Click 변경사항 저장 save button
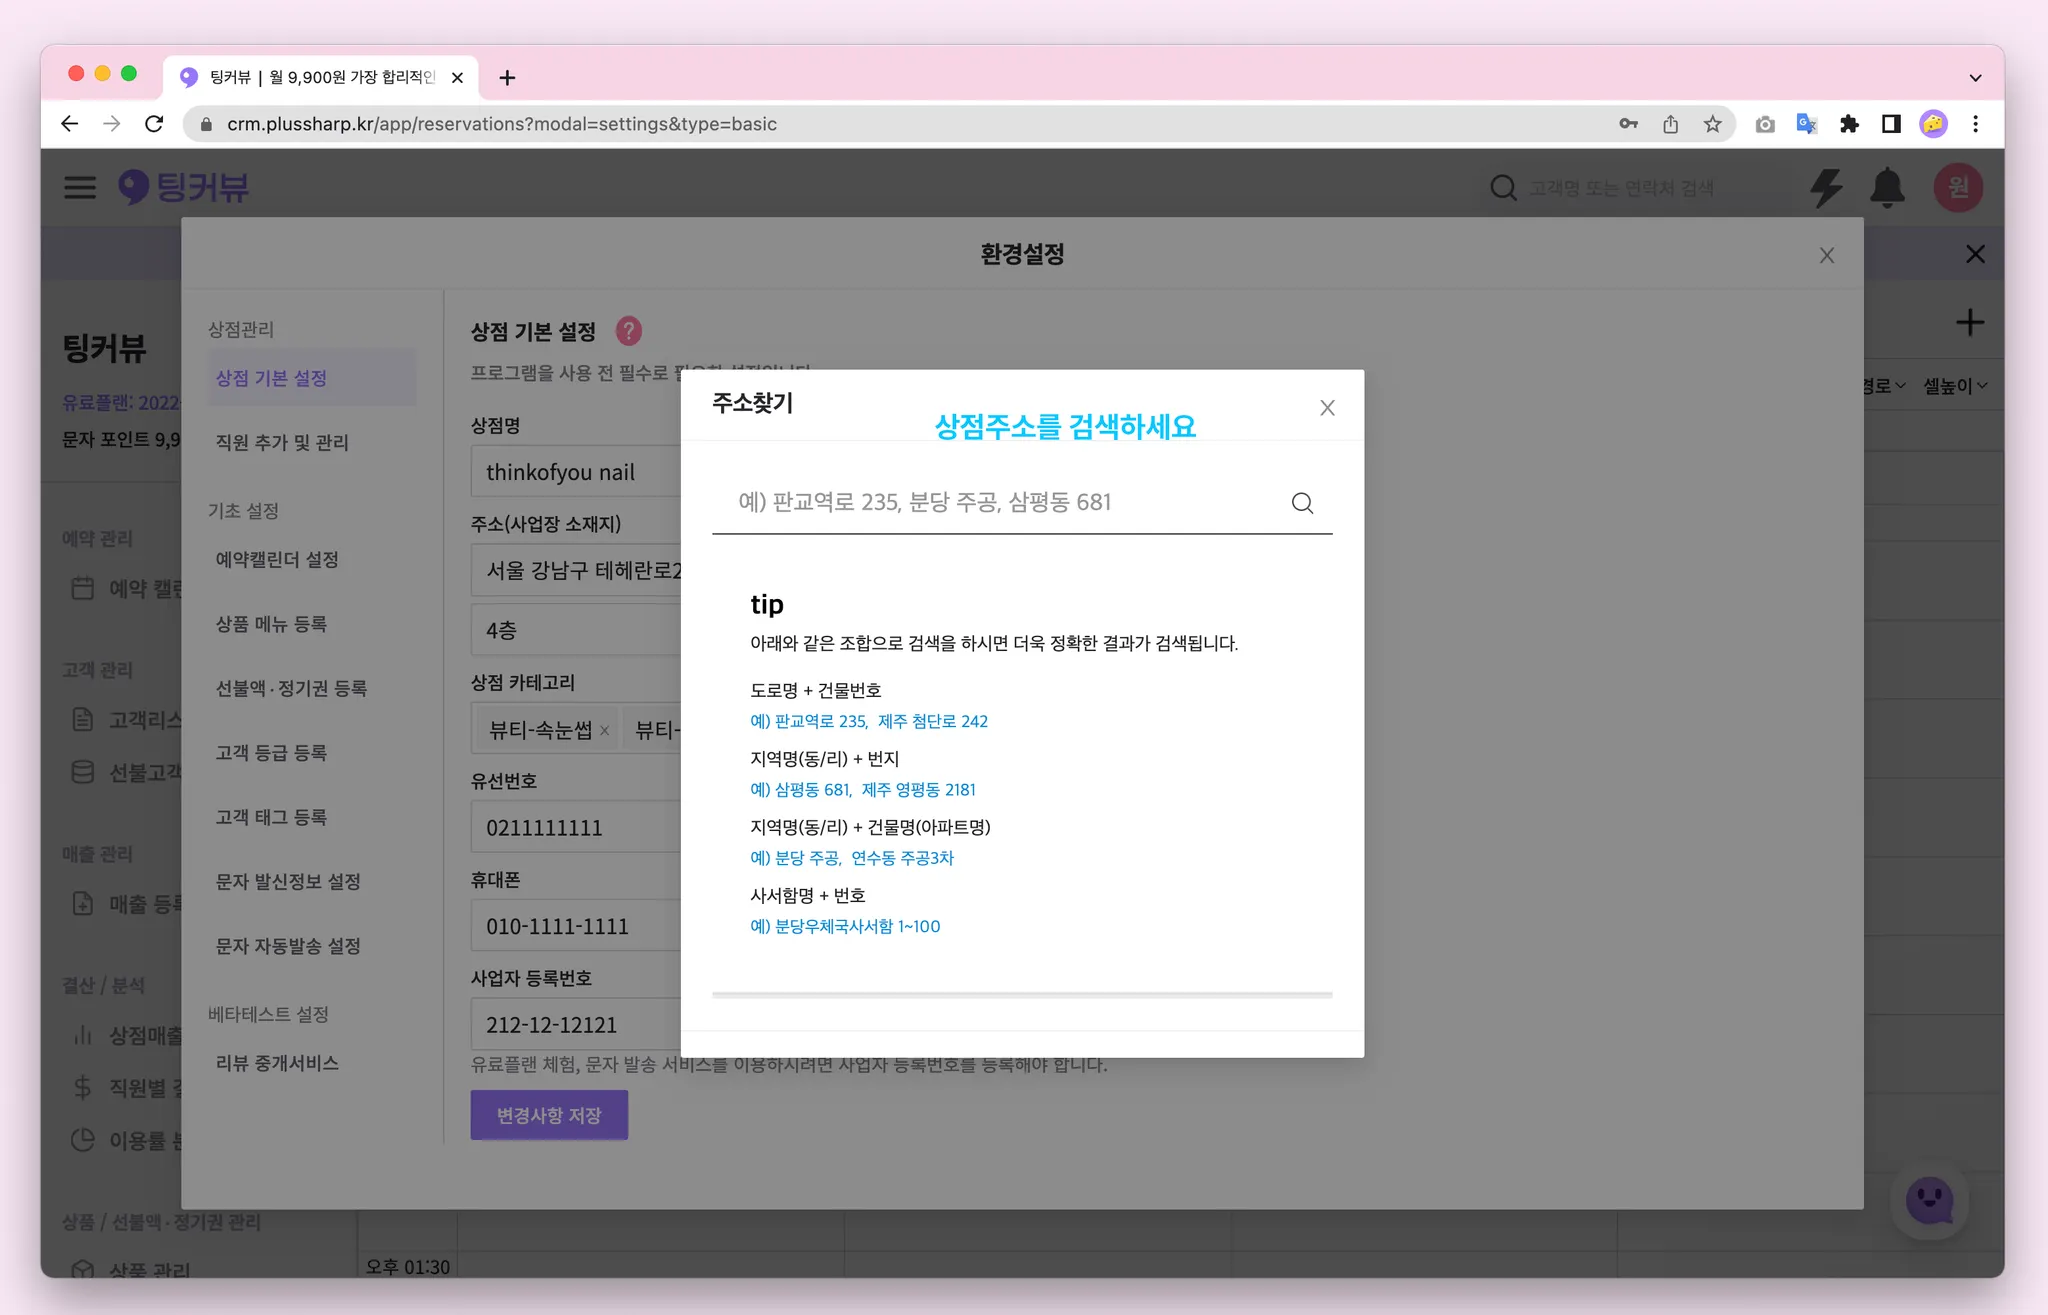 click(549, 1115)
